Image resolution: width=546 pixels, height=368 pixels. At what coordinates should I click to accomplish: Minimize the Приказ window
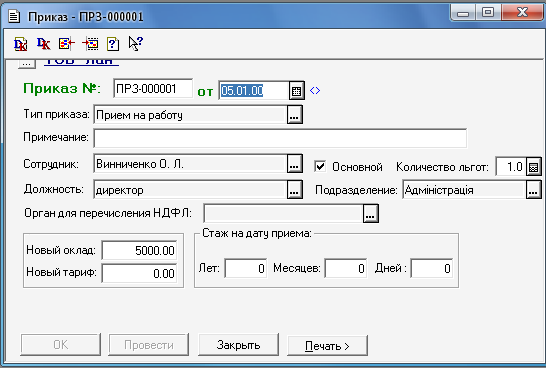(x=463, y=13)
